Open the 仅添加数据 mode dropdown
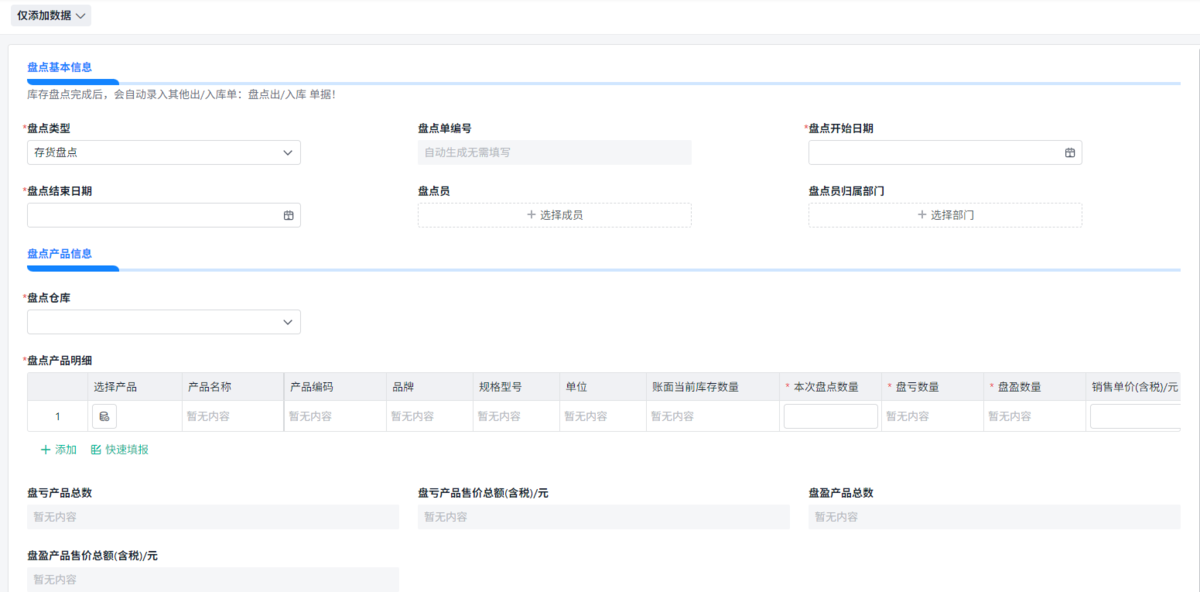The width and height of the screenshot is (1200, 592). tap(52, 15)
